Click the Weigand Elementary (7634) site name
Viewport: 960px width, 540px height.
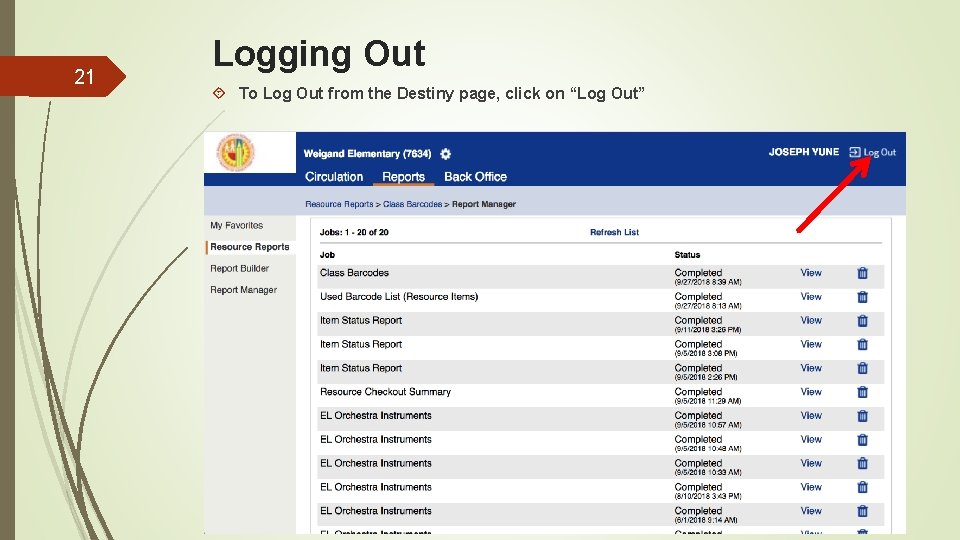tap(367, 154)
